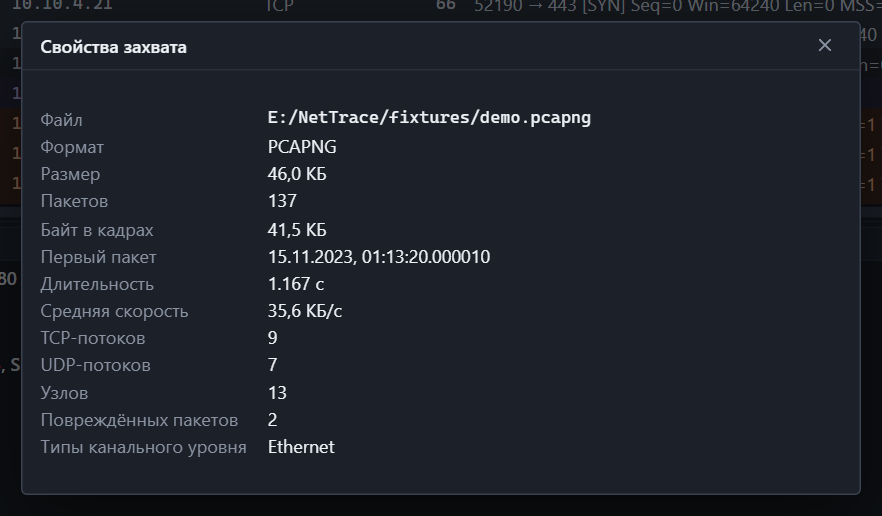Screen dimensions: 882x516
Task: Select link type value Ethernet
Action: click(x=302, y=447)
